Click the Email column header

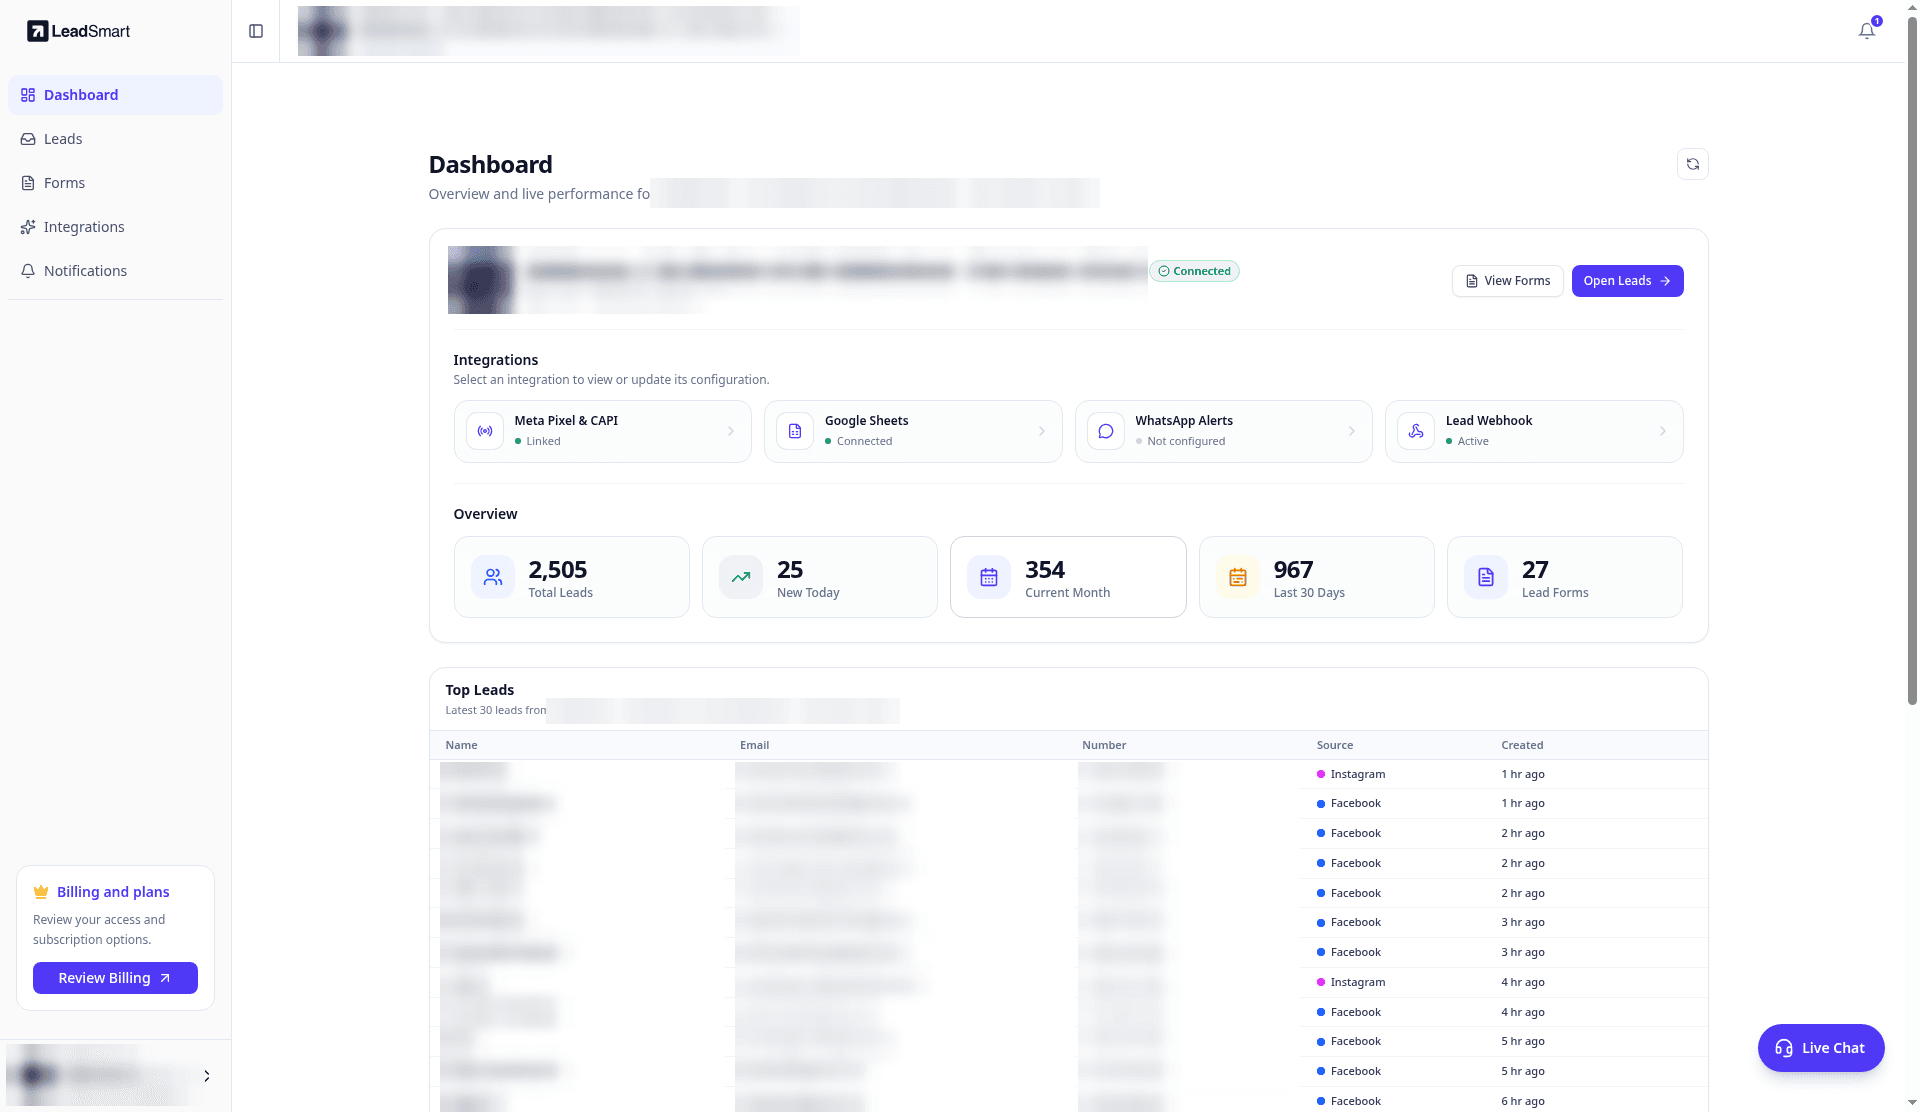pos(754,745)
